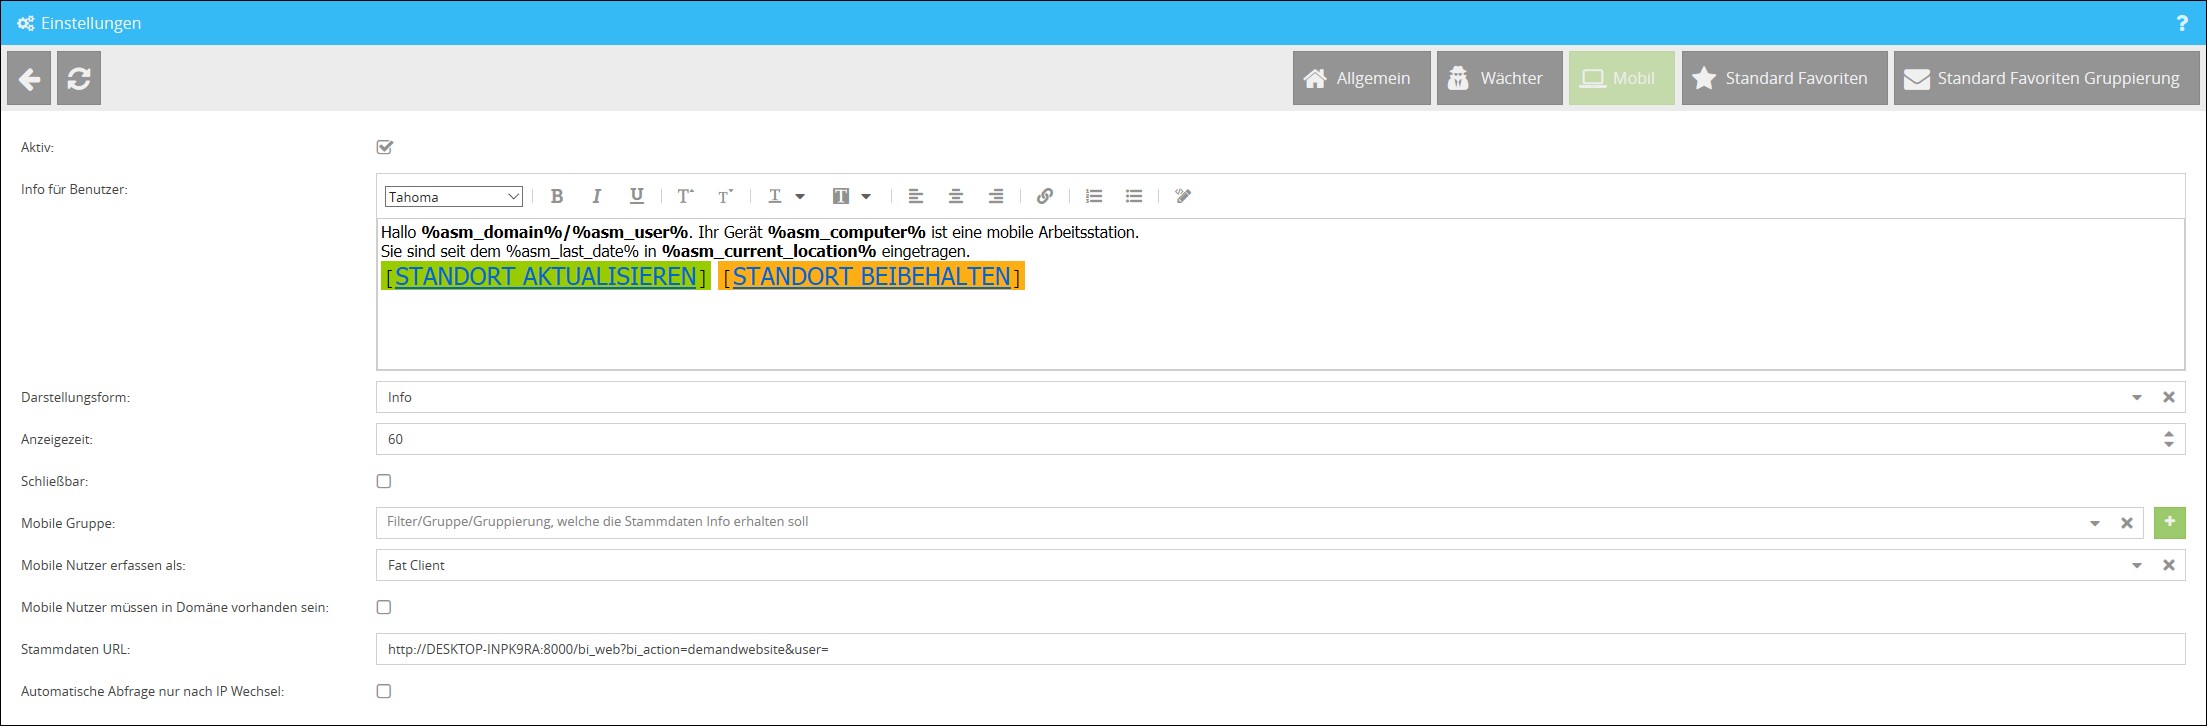Open the help question mark

[x=2181, y=23]
